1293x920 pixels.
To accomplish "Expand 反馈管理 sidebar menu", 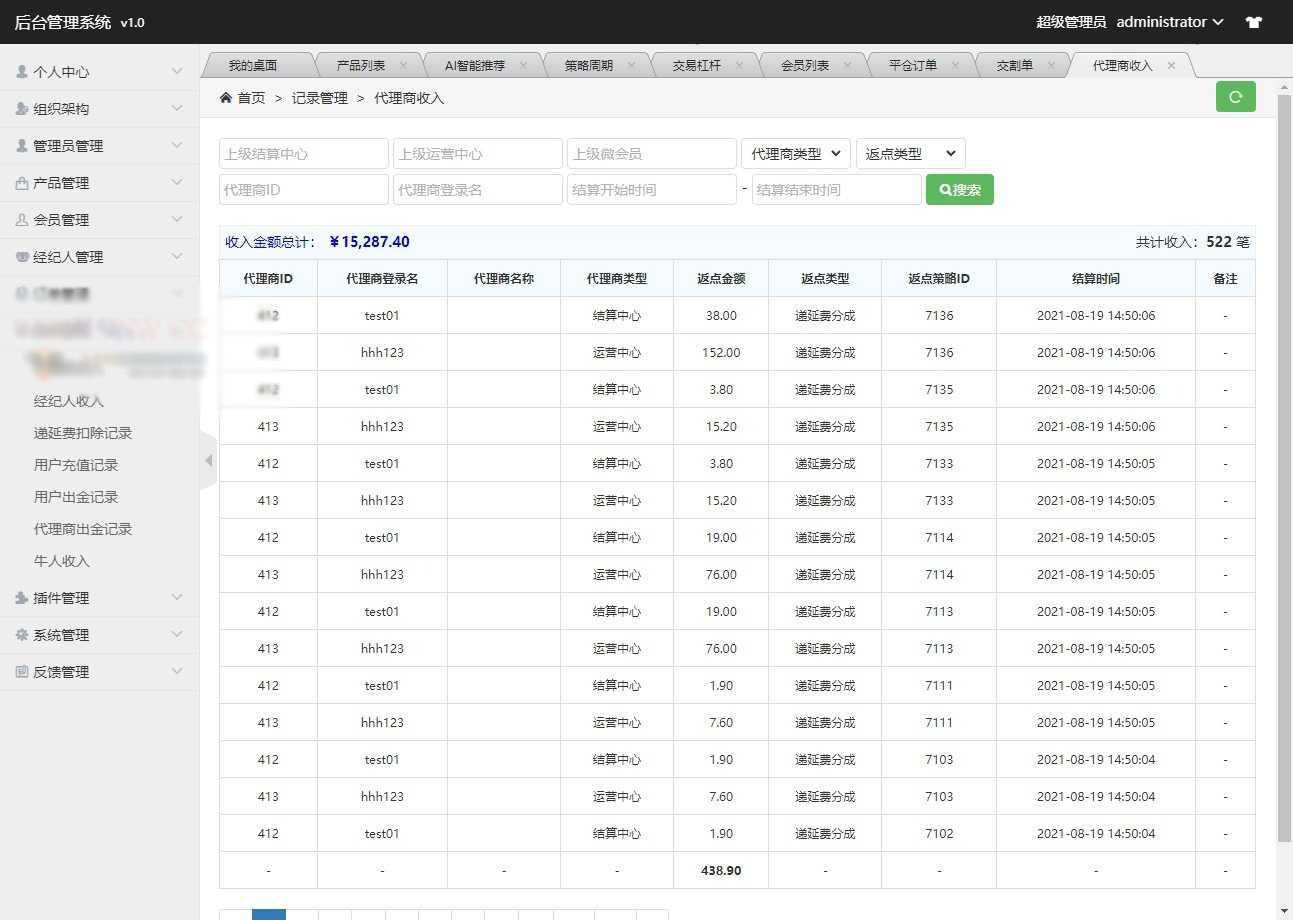I will (x=99, y=672).
